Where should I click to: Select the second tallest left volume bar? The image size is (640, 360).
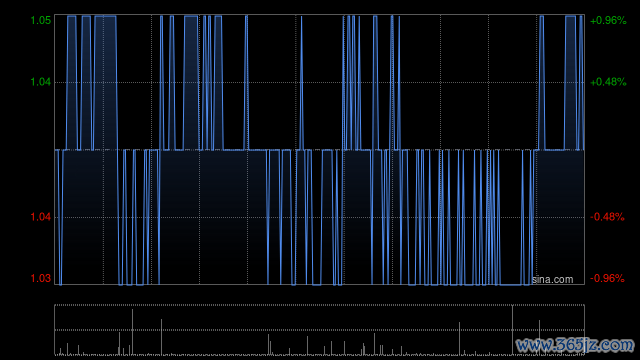click(x=161, y=337)
